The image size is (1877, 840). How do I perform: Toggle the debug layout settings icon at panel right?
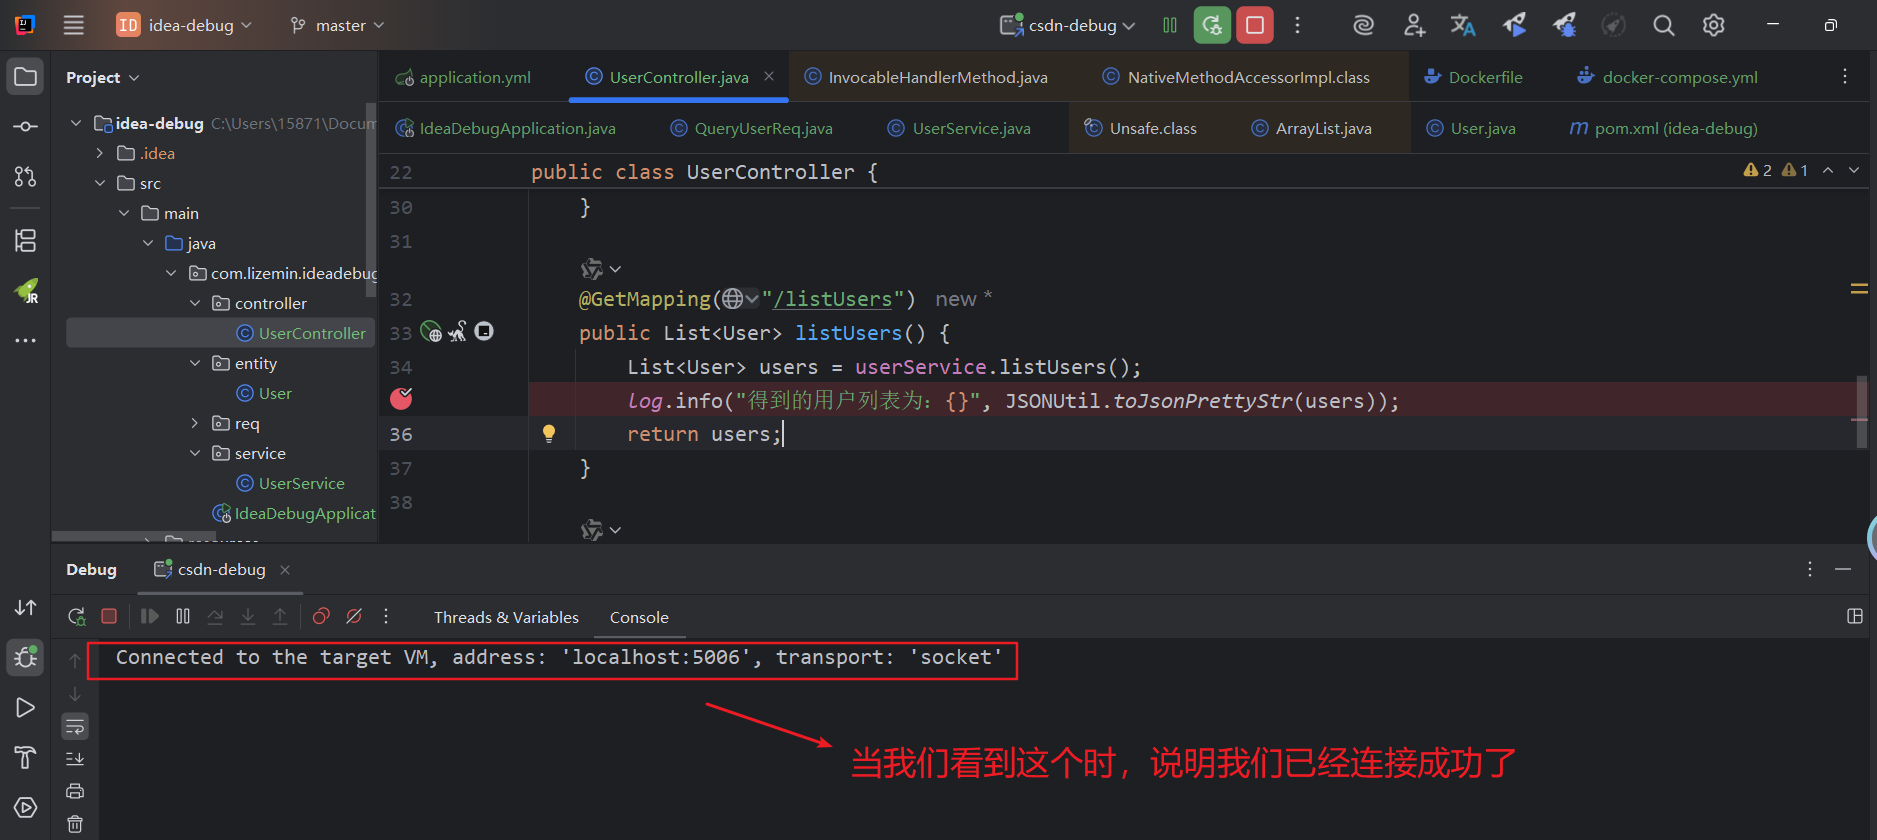(1855, 617)
